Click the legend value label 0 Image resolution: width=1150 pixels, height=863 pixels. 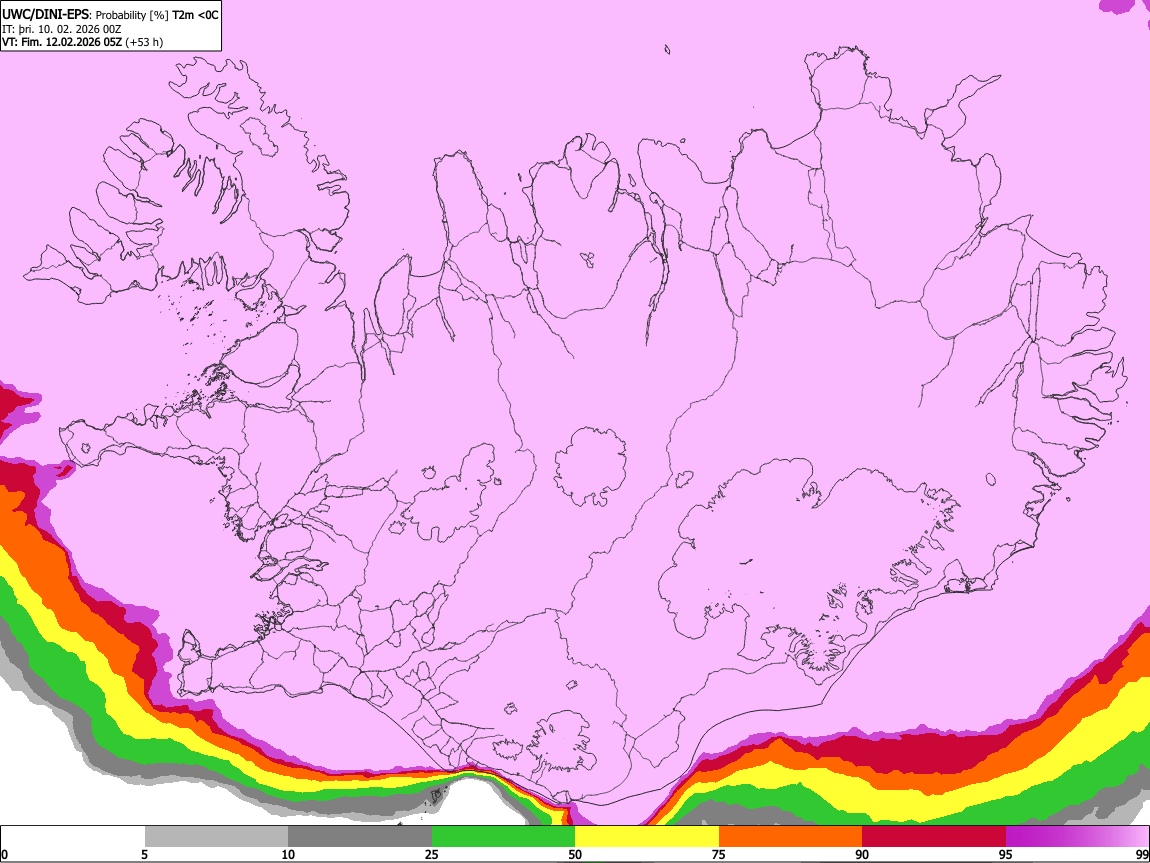pyautogui.click(x=5, y=854)
